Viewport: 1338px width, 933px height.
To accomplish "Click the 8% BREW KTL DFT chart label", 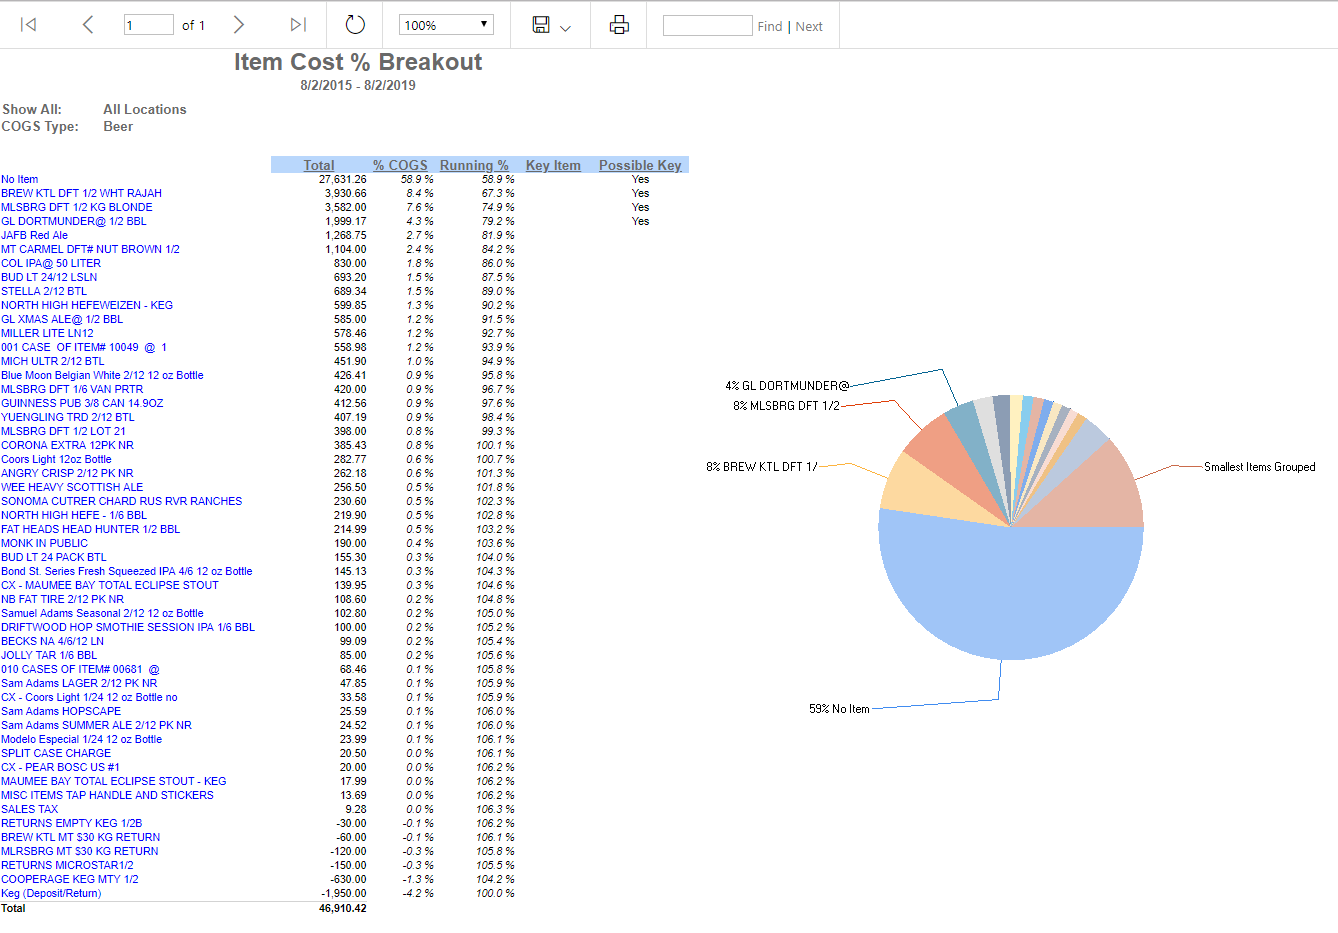I will pyautogui.click(x=762, y=467).
